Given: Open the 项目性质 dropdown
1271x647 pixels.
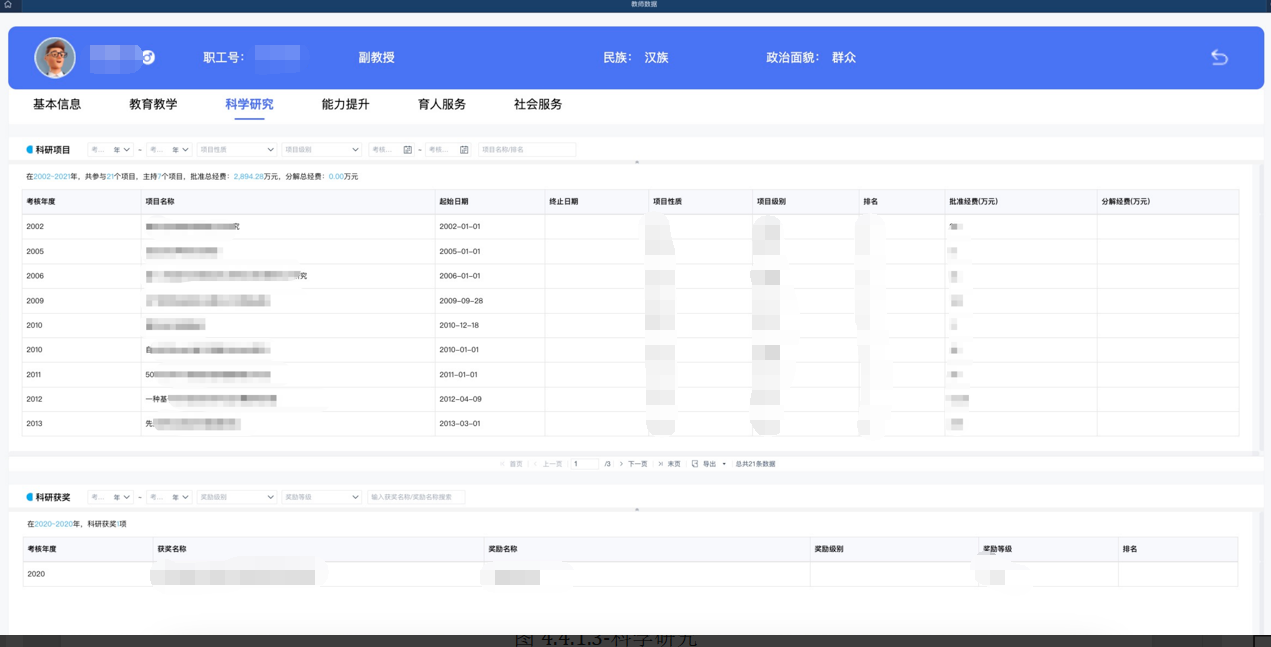Looking at the screenshot, I should [x=237, y=150].
